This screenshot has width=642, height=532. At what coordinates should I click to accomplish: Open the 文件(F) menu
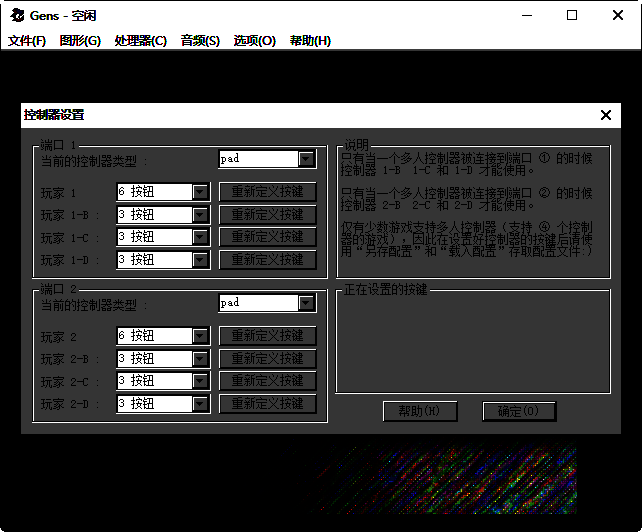click(27, 41)
